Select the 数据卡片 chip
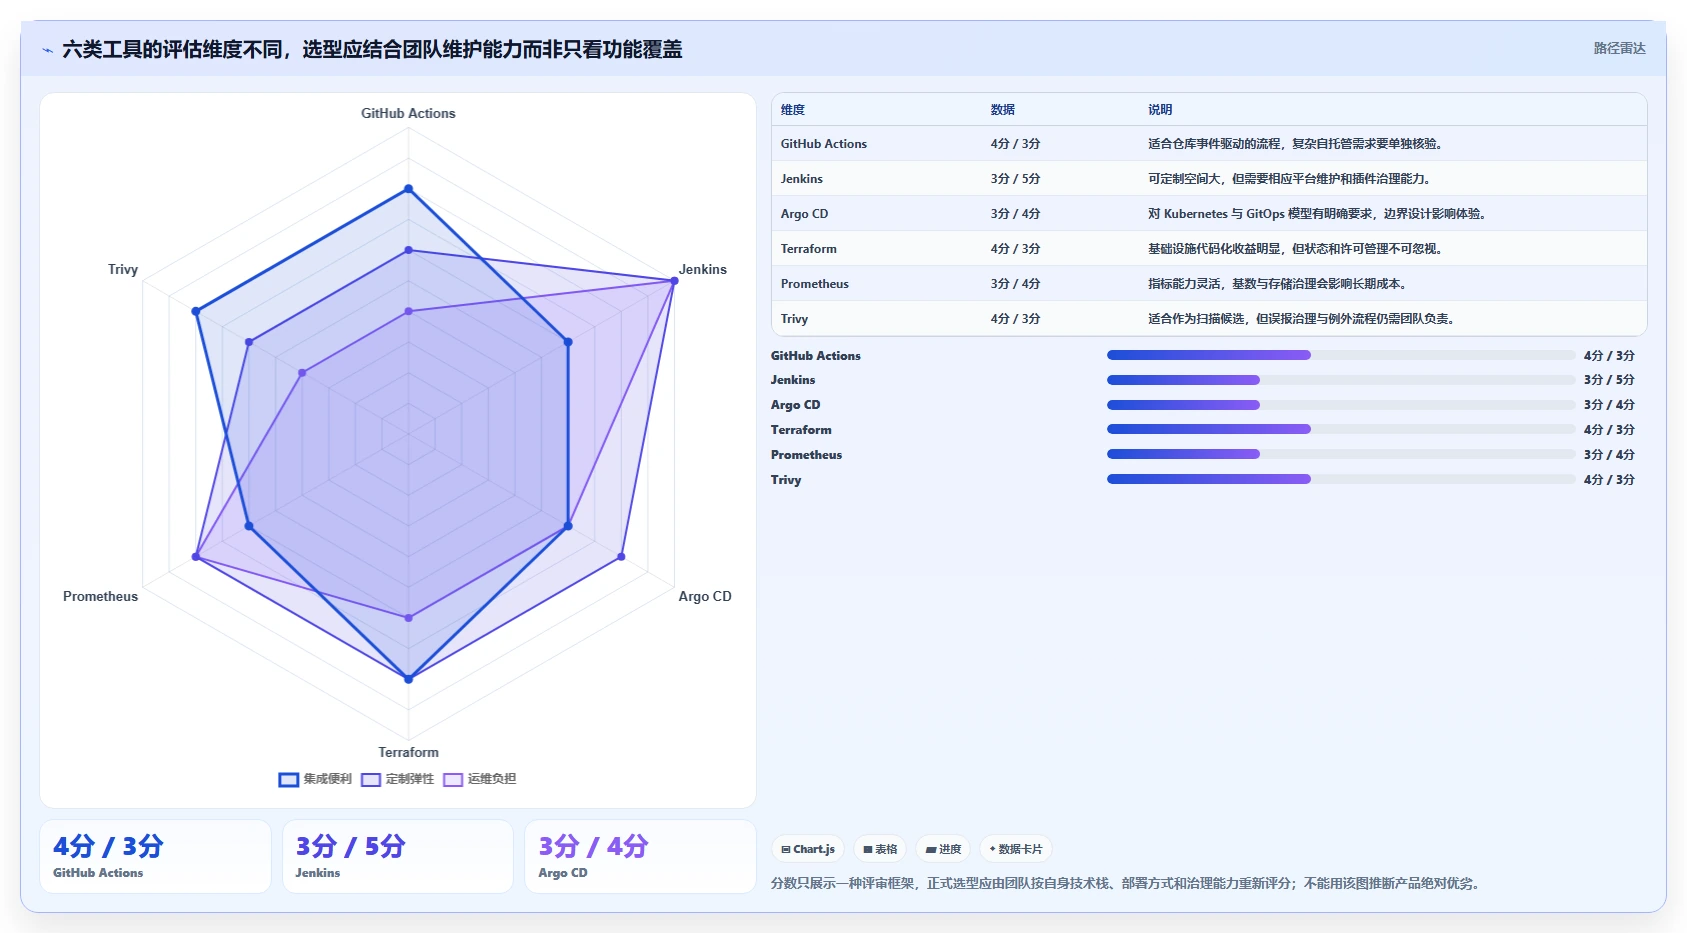1687x933 pixels. pos(1016,849)
